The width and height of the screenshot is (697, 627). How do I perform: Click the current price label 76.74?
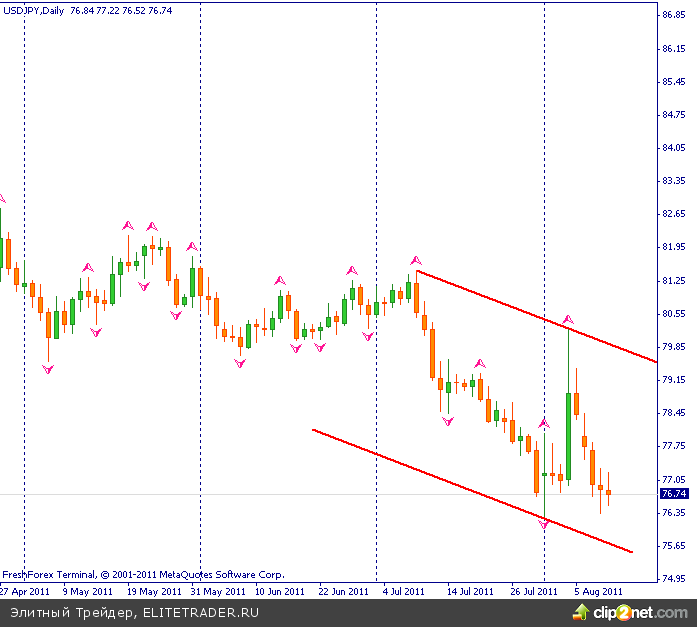[673, 493]
